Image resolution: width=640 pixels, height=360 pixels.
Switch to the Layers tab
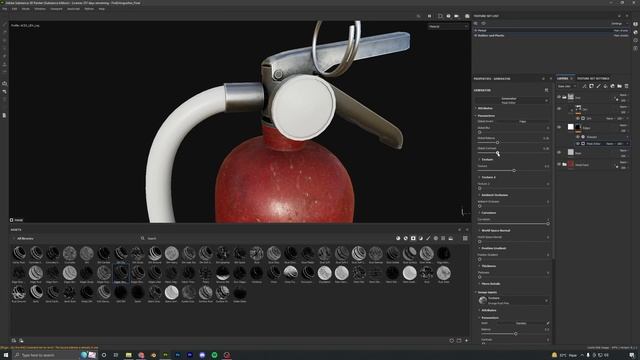coord(562,78)
